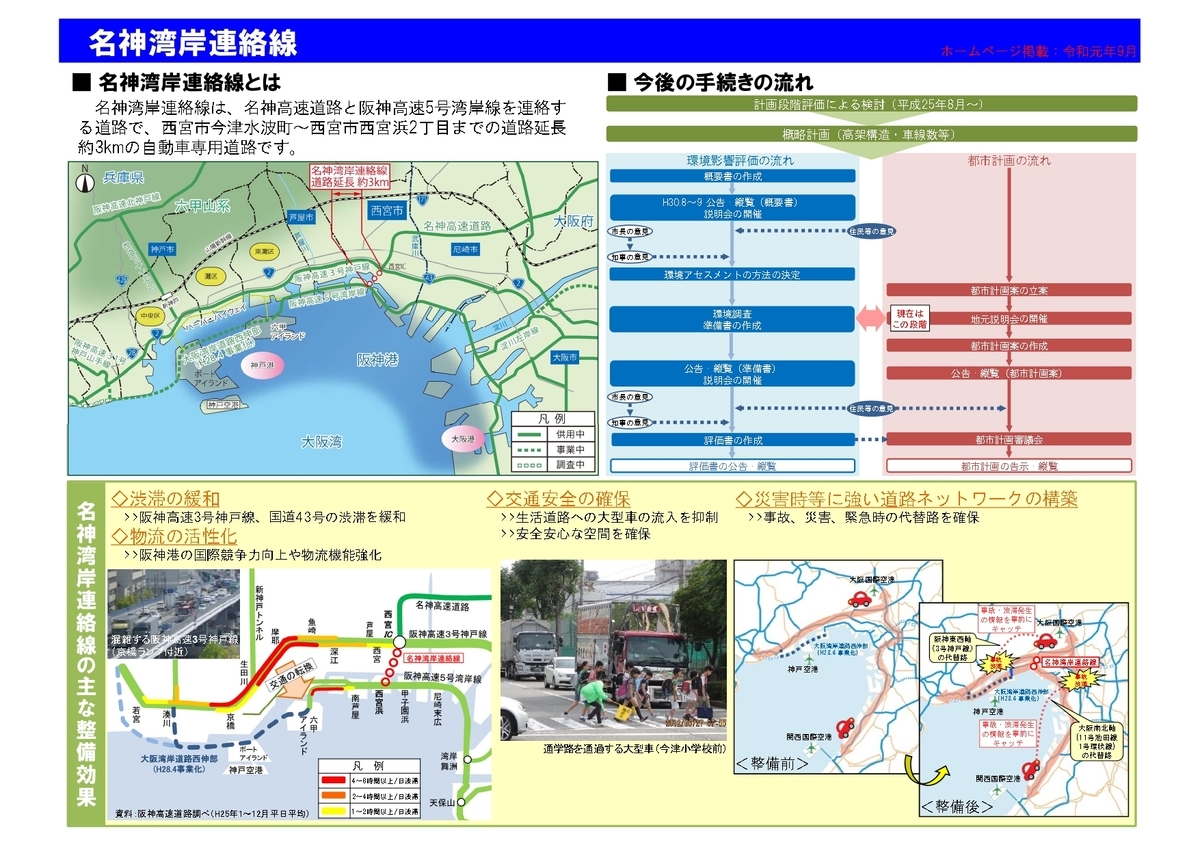Open the photo of trucks at school crossing

pyautogui.click(x=613, y=650)
